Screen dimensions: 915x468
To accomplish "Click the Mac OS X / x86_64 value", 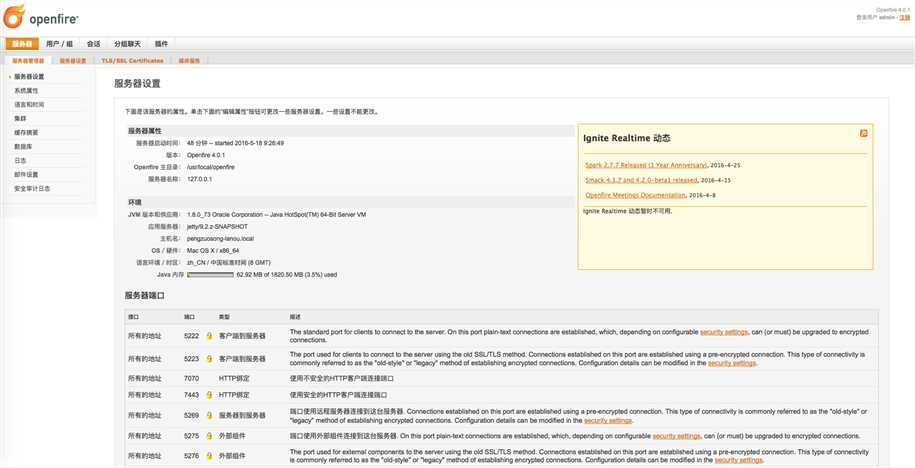I will [x=213, y=250].
